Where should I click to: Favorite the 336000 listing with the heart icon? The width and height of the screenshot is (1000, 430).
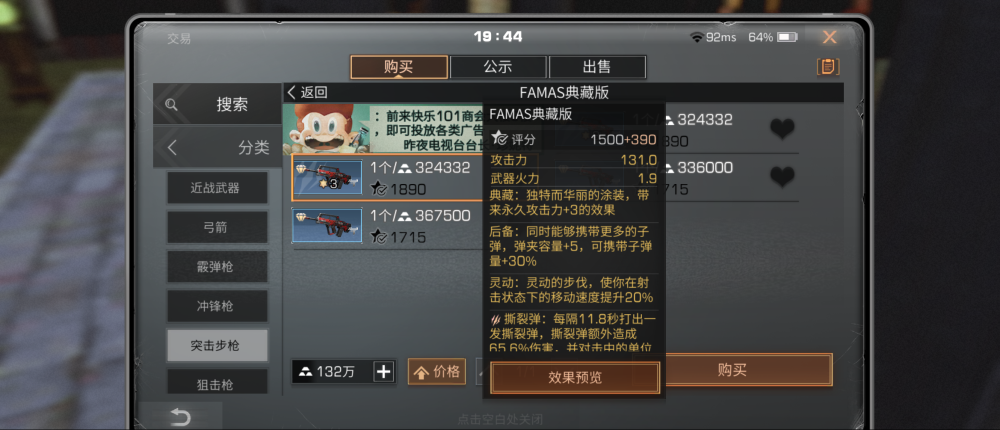[x=782, y=177]
